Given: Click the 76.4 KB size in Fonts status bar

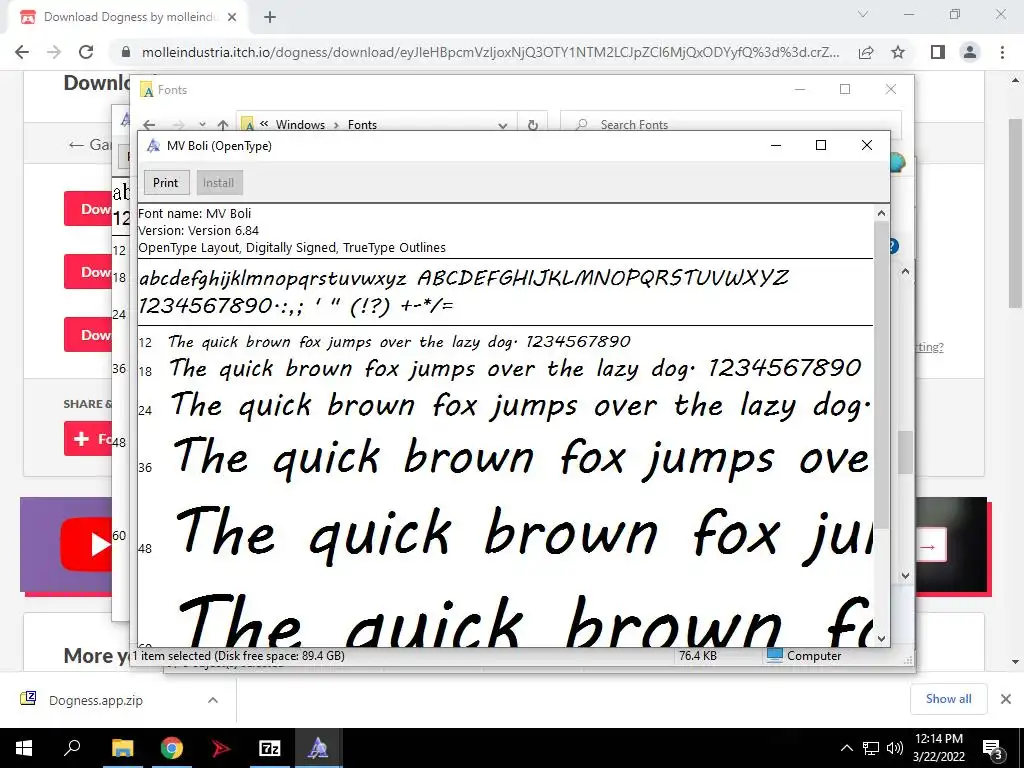Looking at the screenshot, I should coord(697,656).
